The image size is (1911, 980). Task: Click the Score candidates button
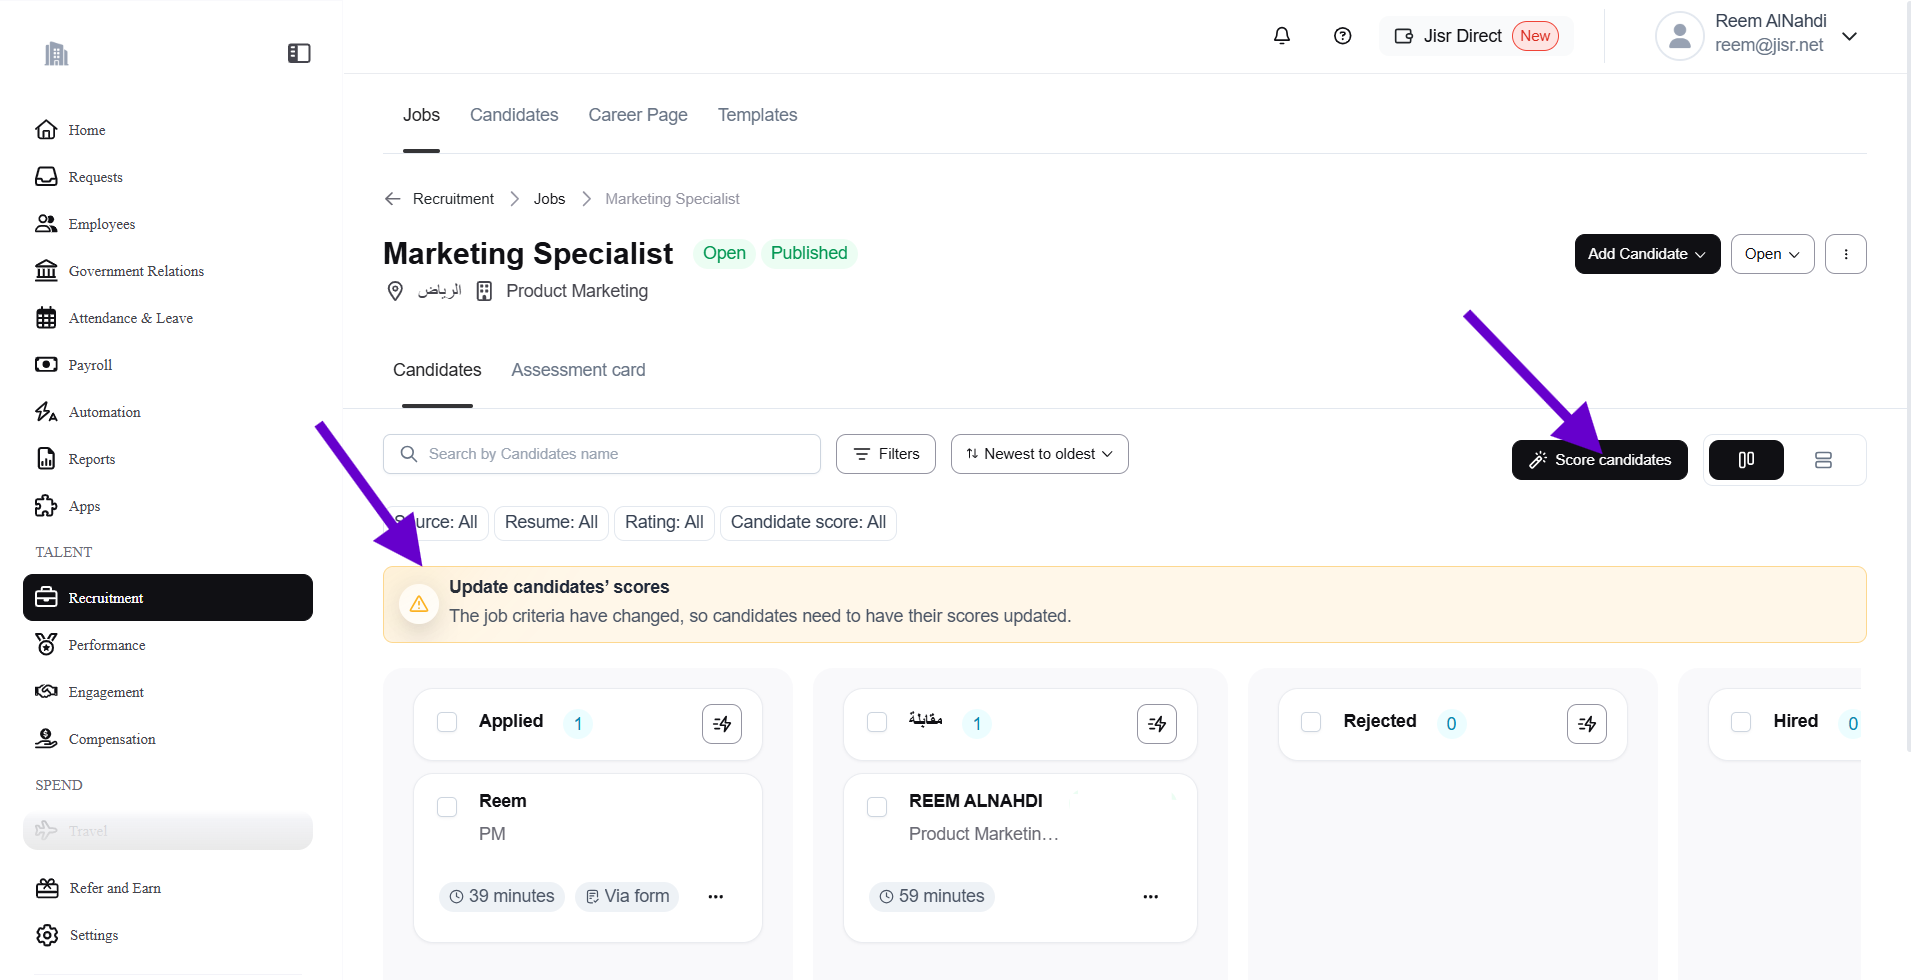(x=1599, y=460)
